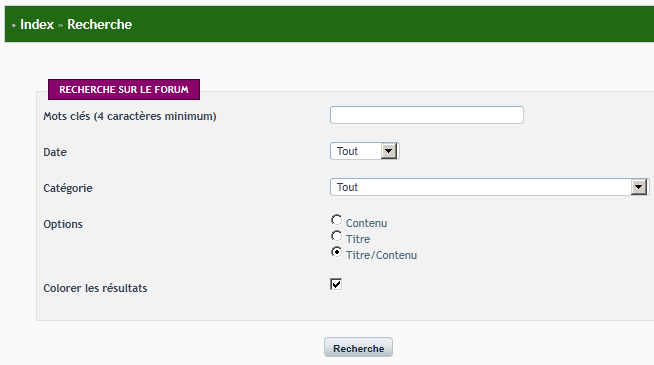Screen dimensions: 654x365
Task: Click the Recherche sur le forum heading
Action: [124, 90]
